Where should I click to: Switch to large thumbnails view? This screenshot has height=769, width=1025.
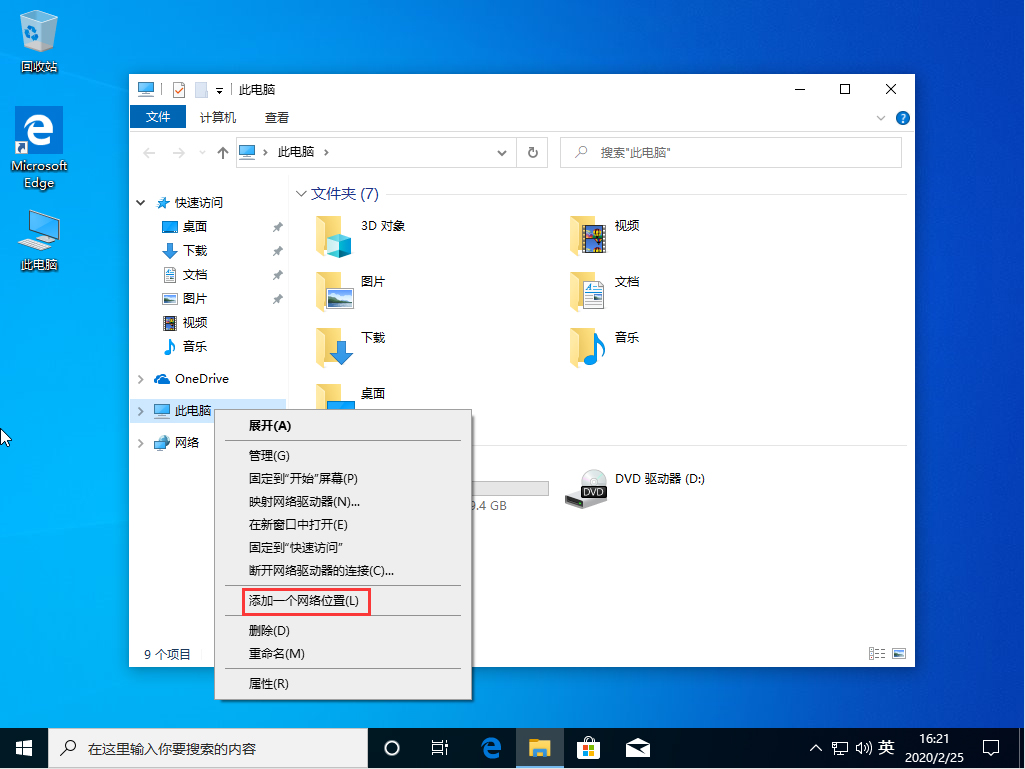coord(897,653)
